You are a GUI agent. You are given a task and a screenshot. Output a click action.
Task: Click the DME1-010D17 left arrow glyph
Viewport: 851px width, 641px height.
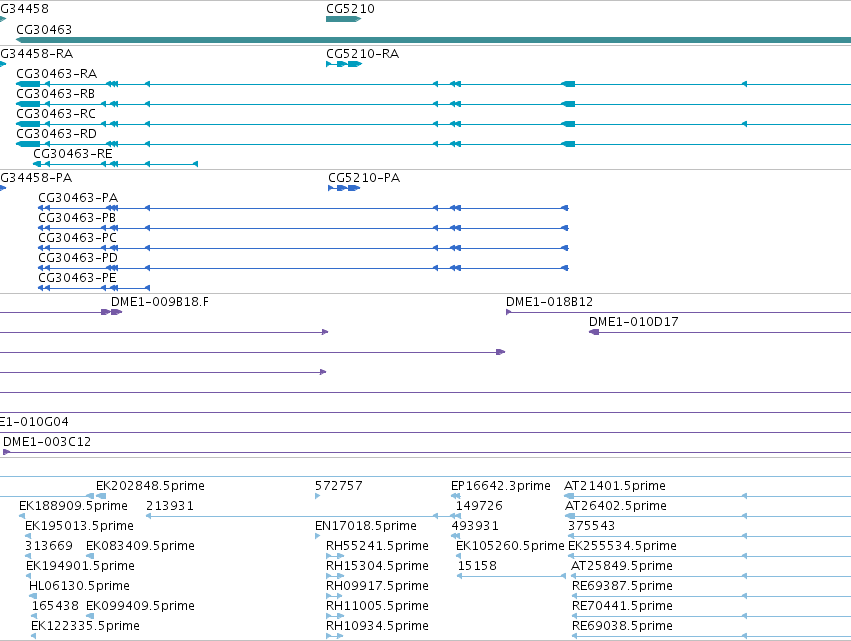coord(594,332)
